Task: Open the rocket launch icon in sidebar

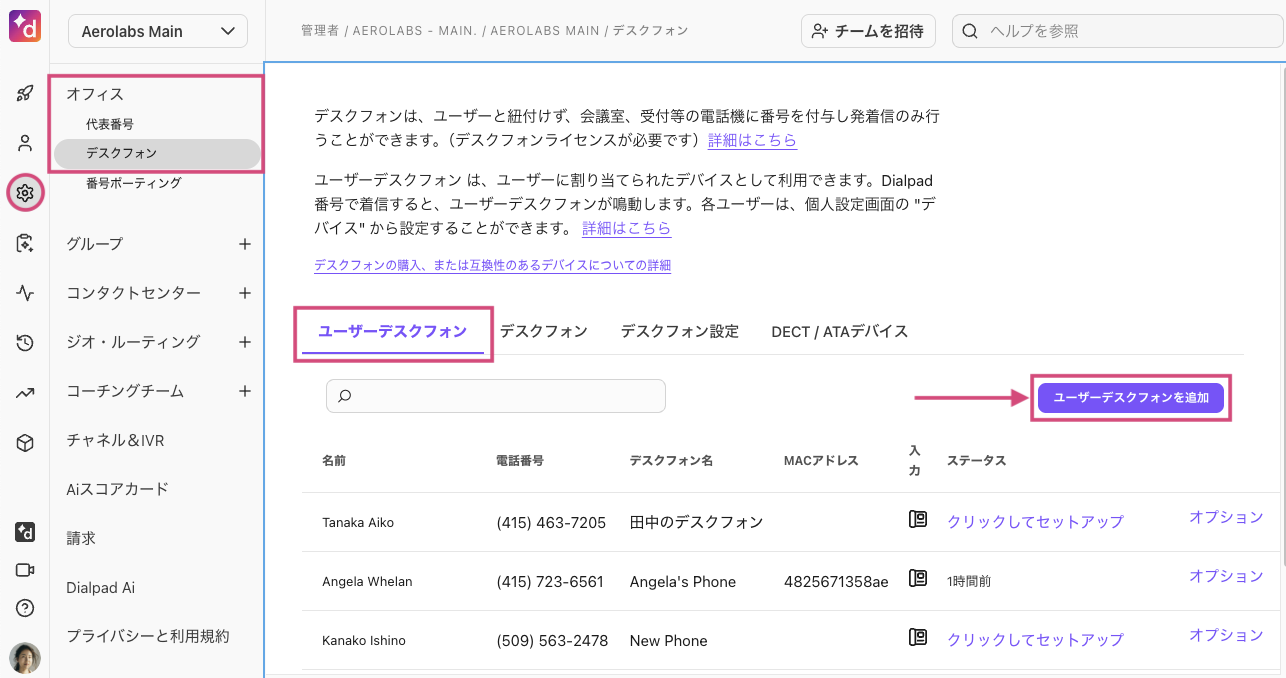Action: pos(25,94)
